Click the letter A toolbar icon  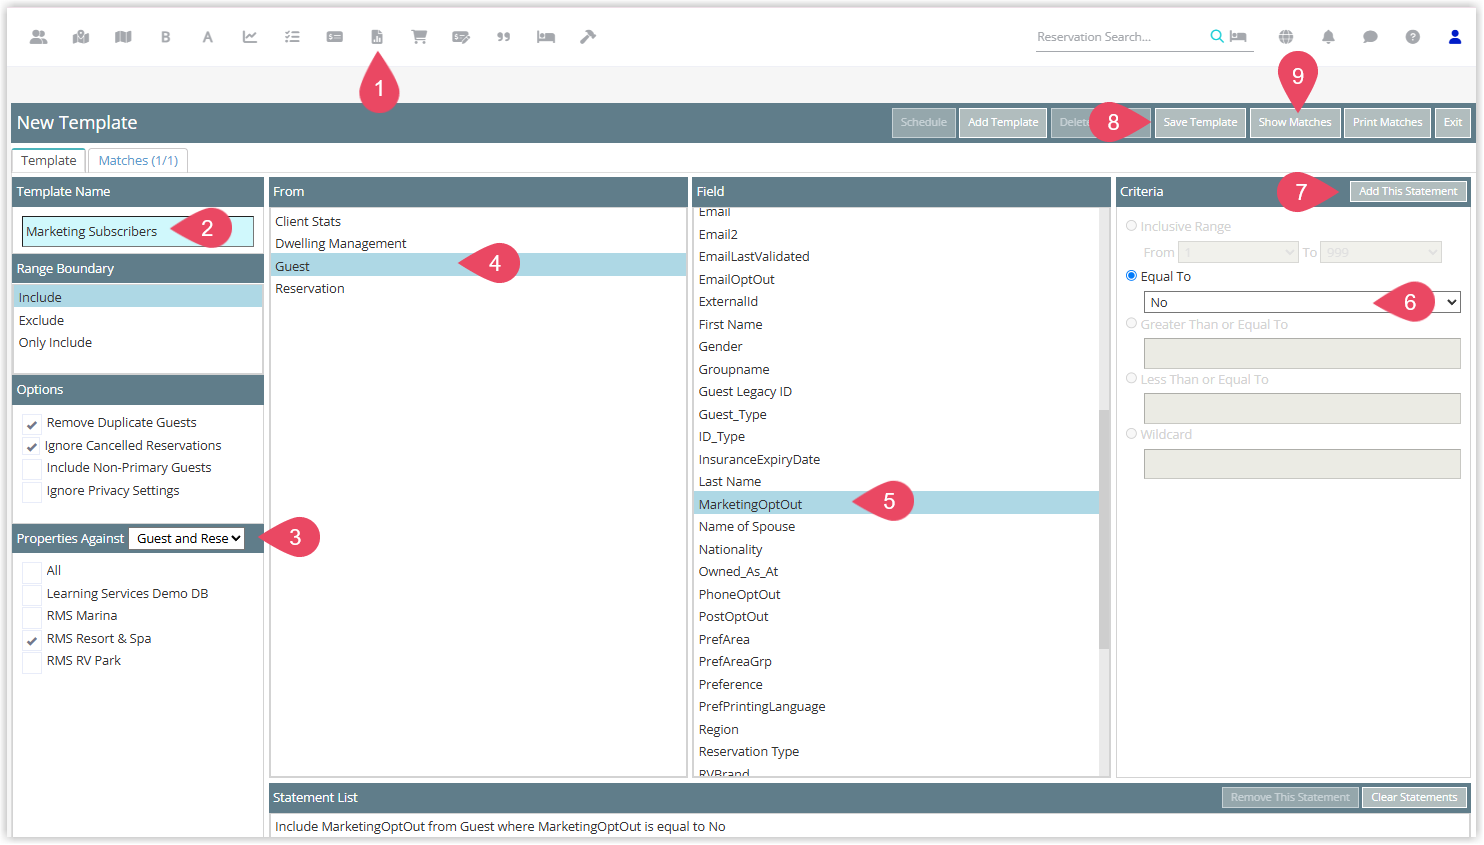click(x=207, y=37)
